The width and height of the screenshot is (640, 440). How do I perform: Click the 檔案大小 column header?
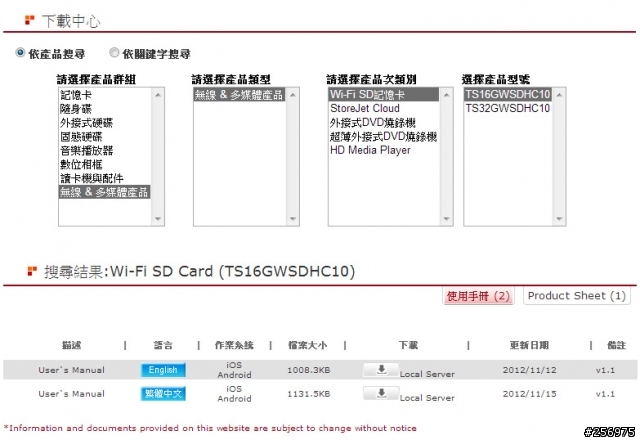[307, 345]
